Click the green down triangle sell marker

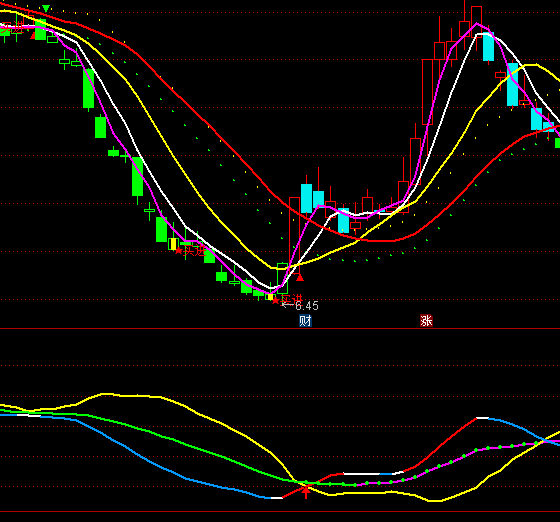(x=46, y=8)
